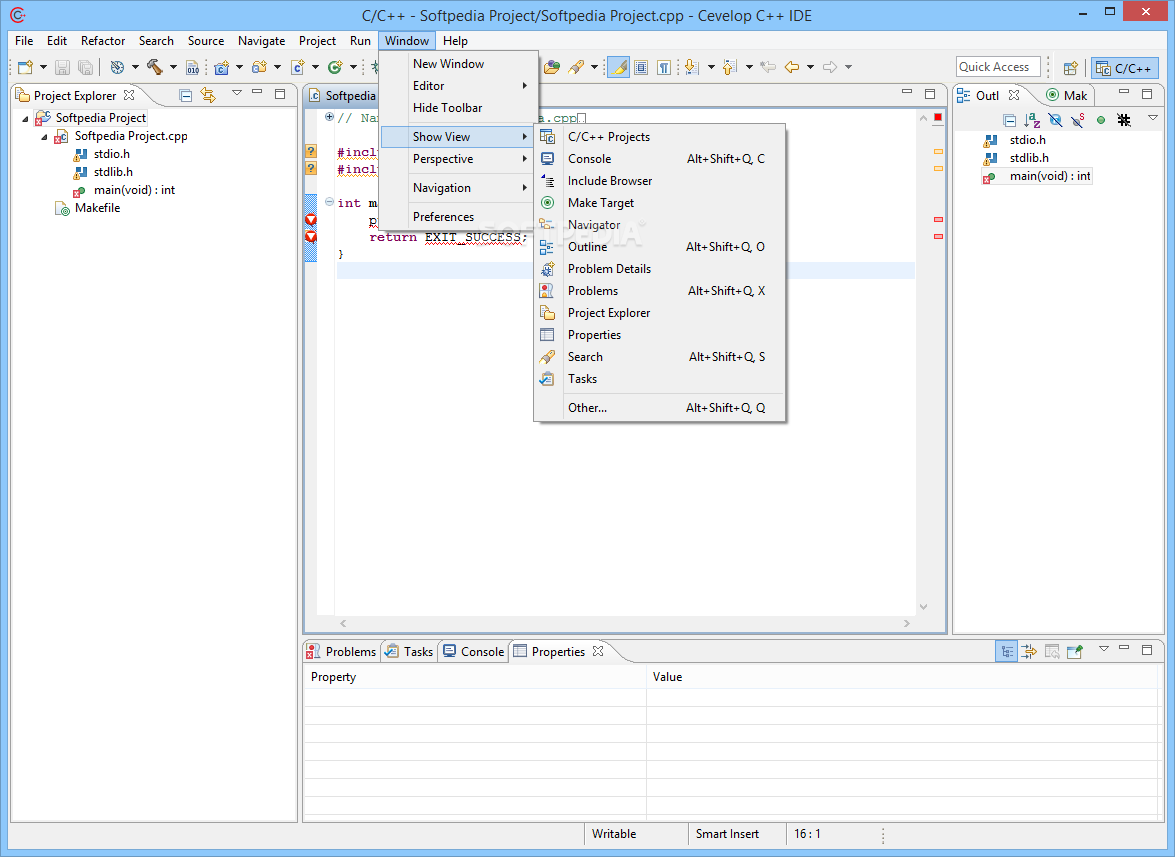Viewport: 1175px width, 857px height.
Task: Collapse All in Outline view
Action: [1009, 120]
